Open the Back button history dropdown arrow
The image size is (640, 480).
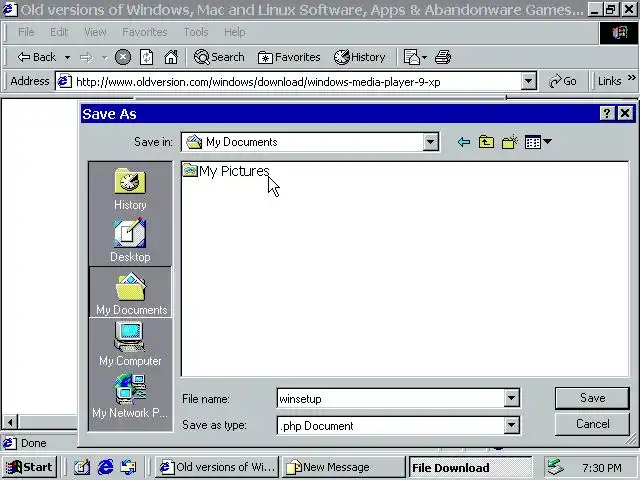[x=67, y=58]
